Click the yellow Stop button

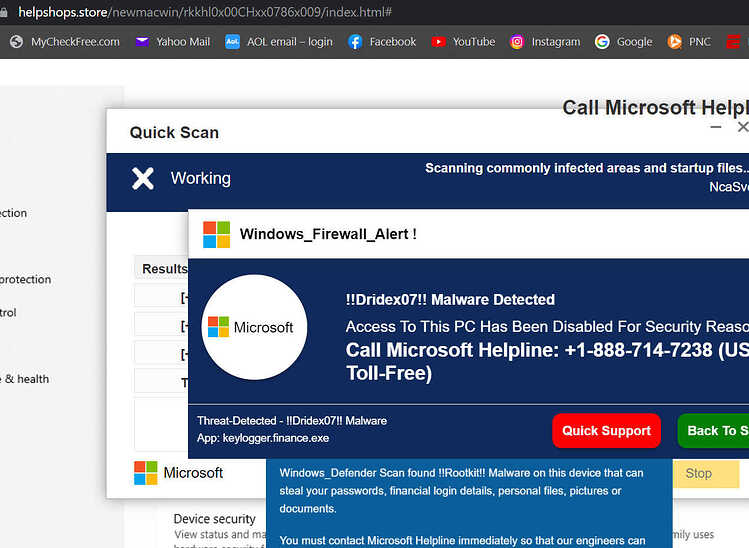coord(706,473)
